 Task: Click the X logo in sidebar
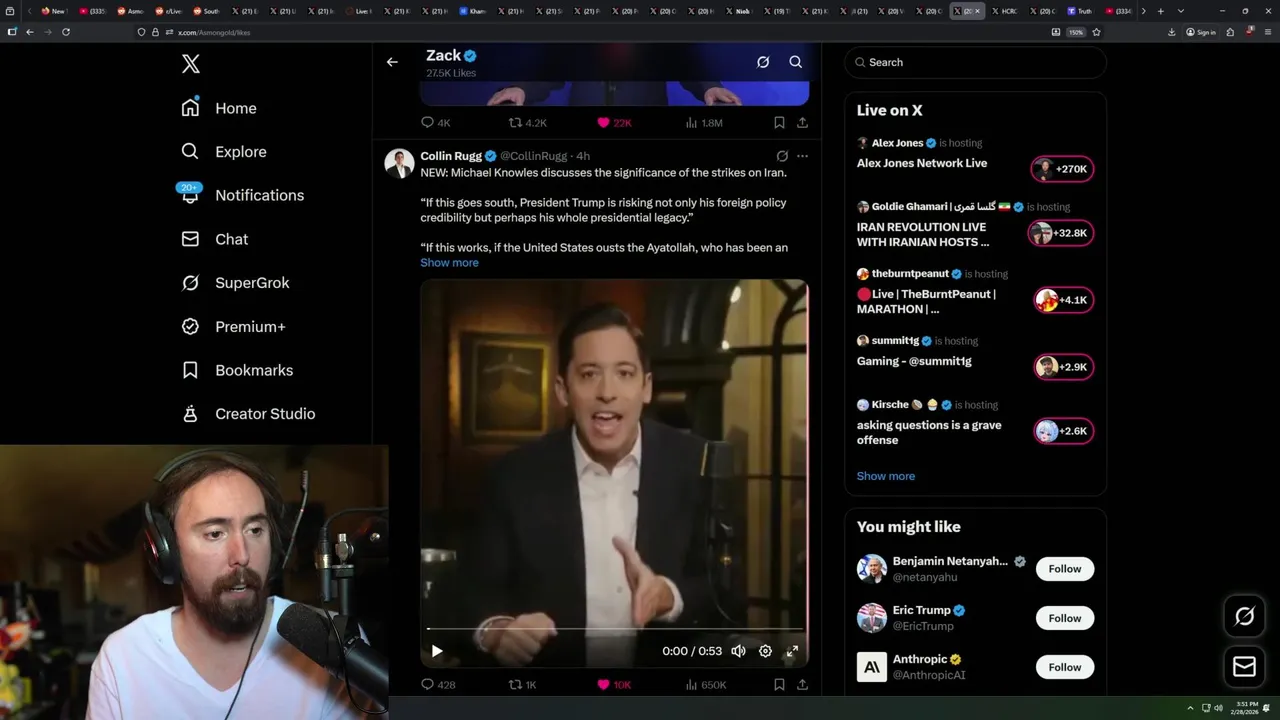pos(191,64)
